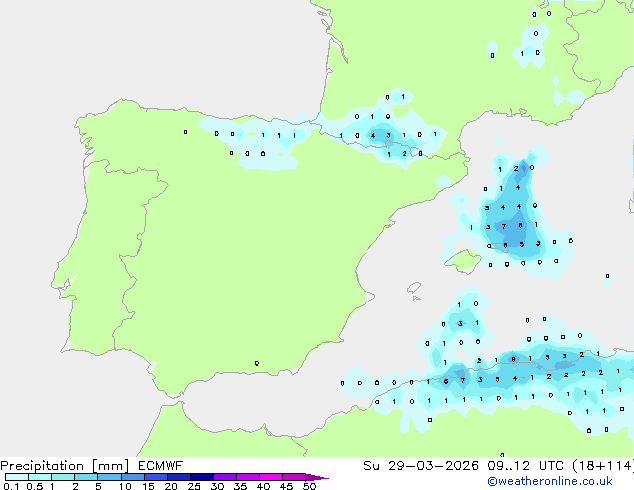Click the Mallorca island outline
This screenshot has width=634, height=490.
point(463,260)
